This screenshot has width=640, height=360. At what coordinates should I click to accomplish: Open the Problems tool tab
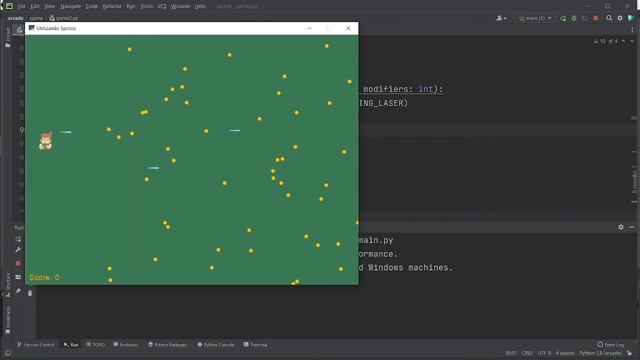[126, 345]
